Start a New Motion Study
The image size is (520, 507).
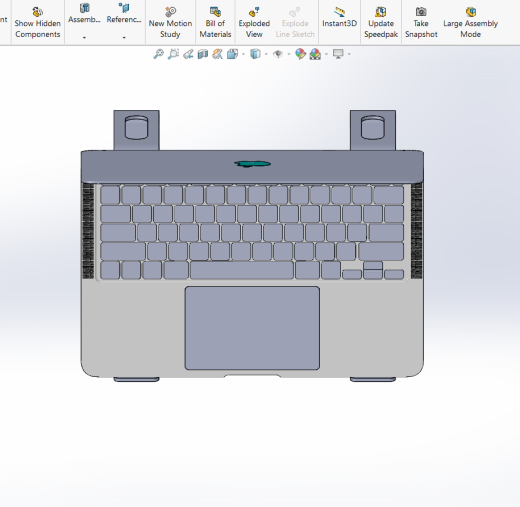pyautogui.click(x=170, y=22)
